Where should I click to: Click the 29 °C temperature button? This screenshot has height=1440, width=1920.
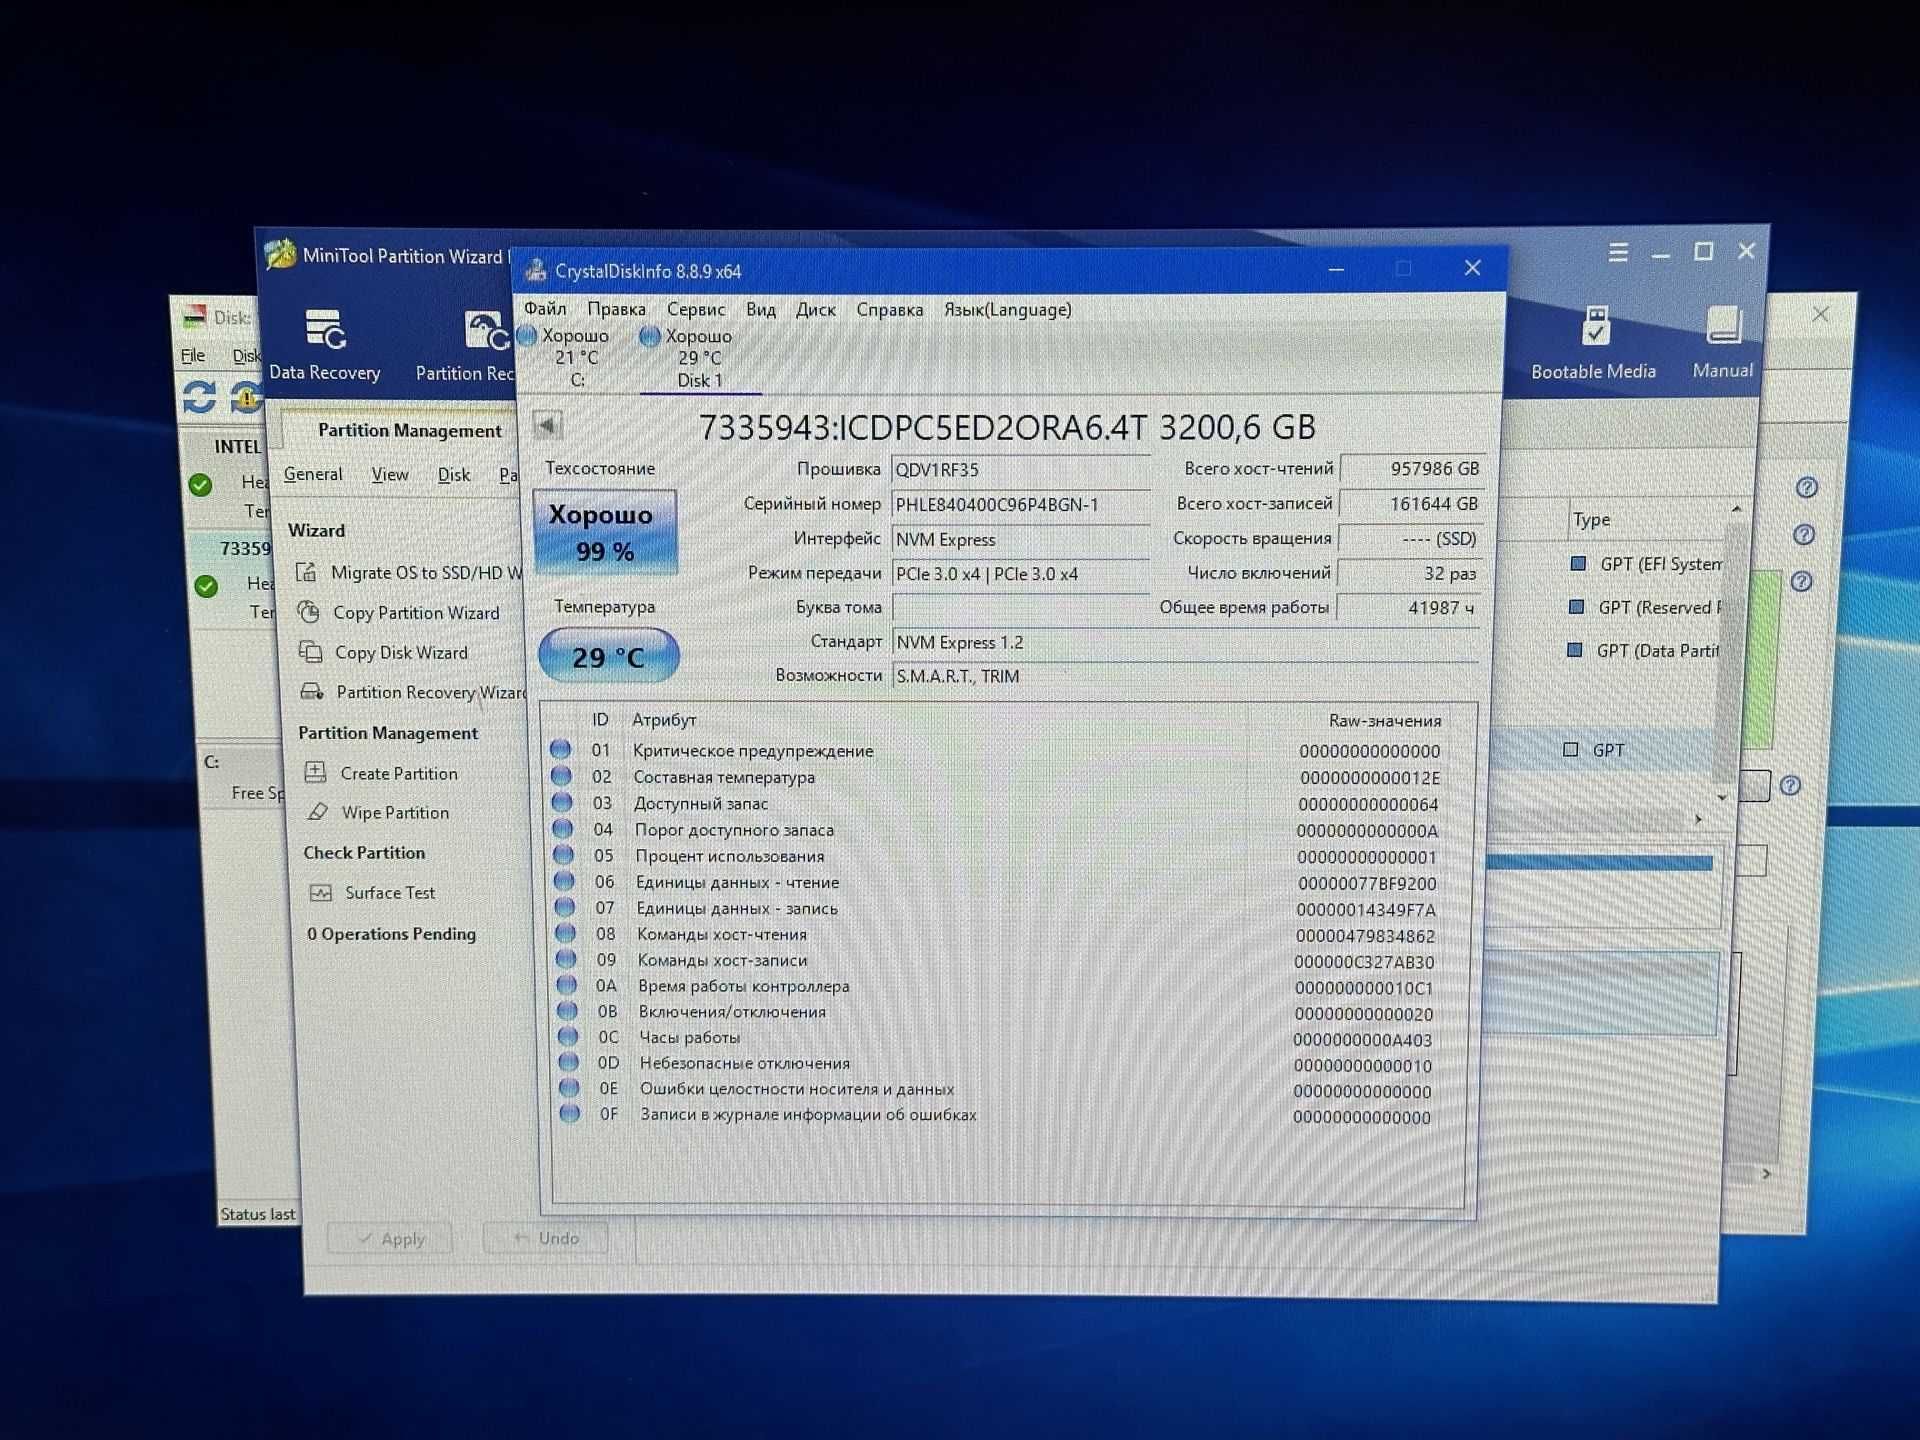pyautogui.click(x=609, y=656)
